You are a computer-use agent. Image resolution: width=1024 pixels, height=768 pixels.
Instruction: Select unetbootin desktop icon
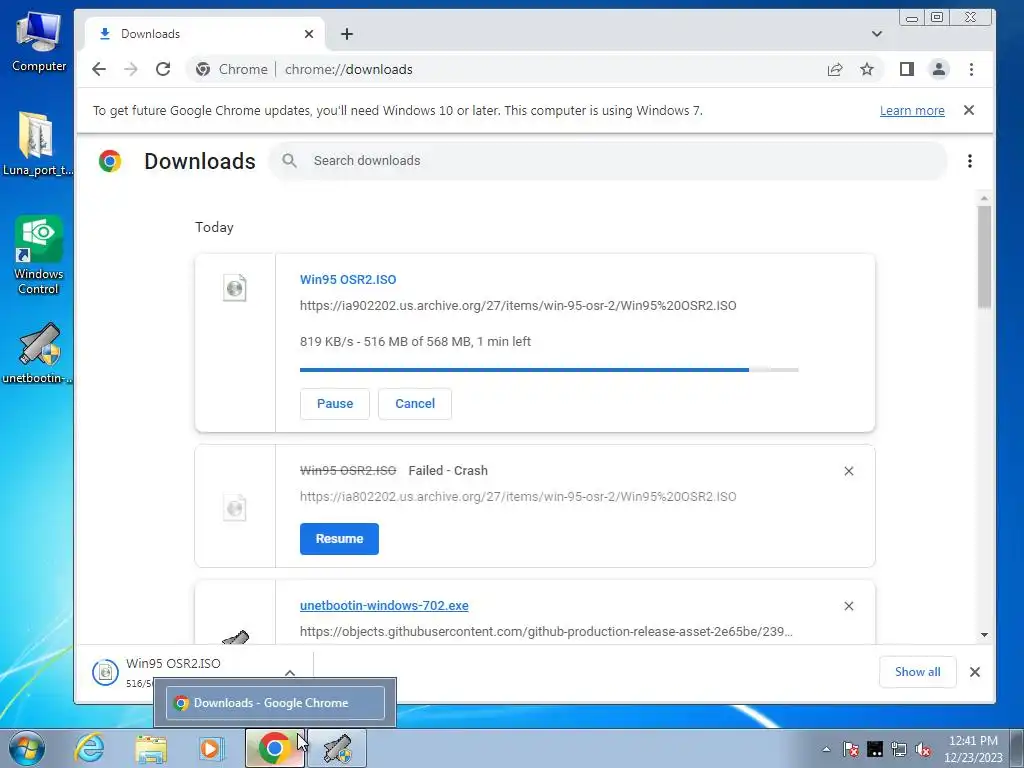tap(37, 354)
